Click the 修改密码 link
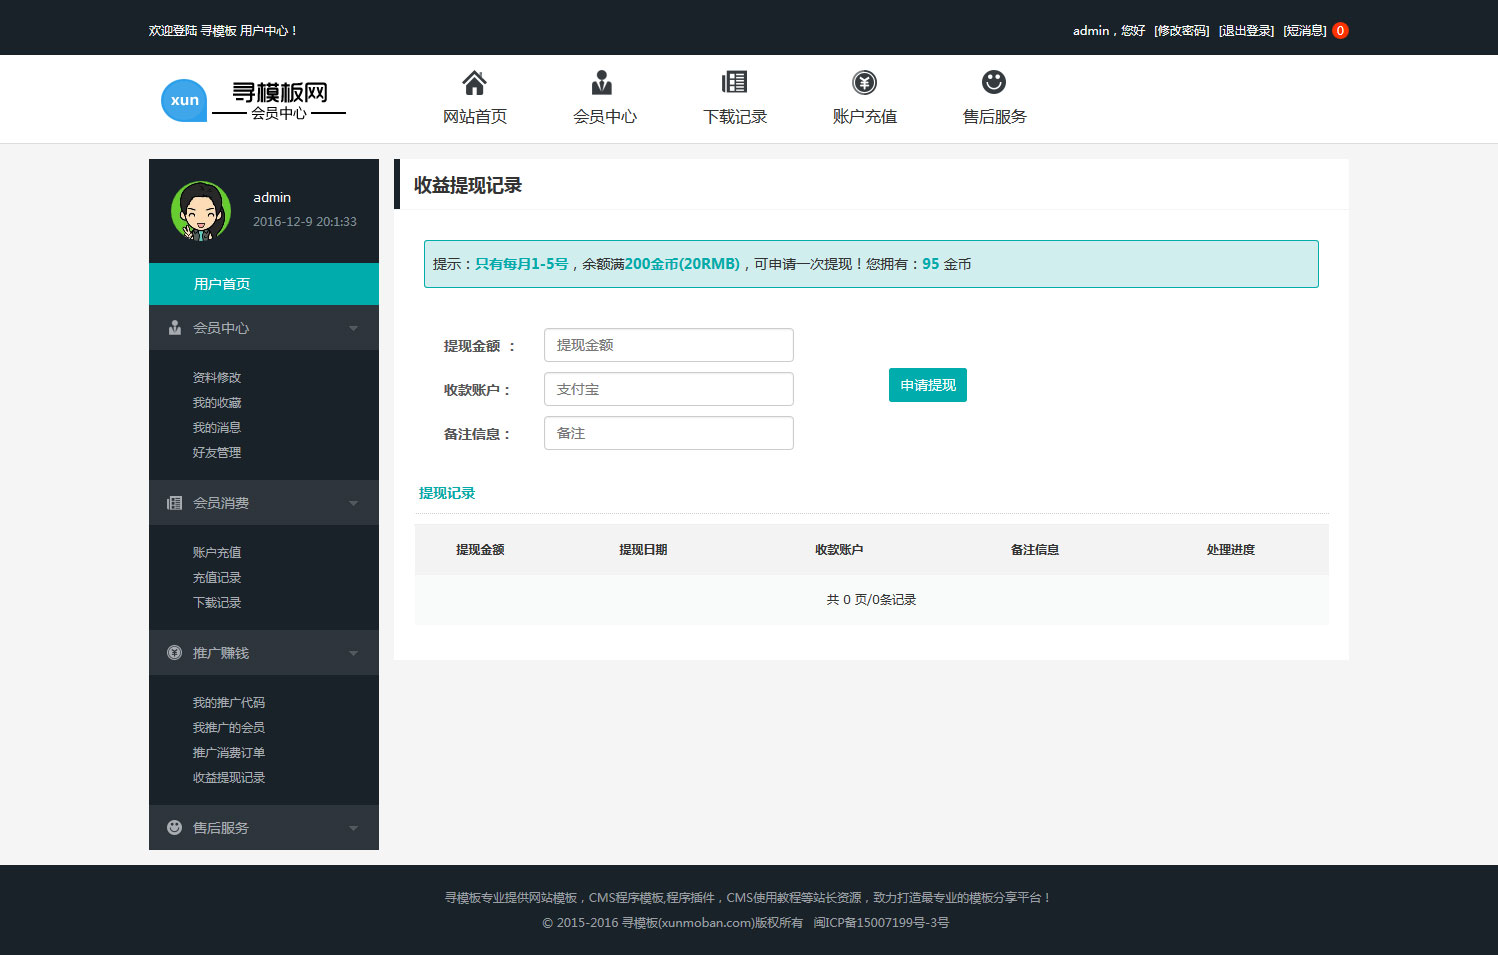The height and width of the screenshot is (955, 1498). (x=1181, y=31)
